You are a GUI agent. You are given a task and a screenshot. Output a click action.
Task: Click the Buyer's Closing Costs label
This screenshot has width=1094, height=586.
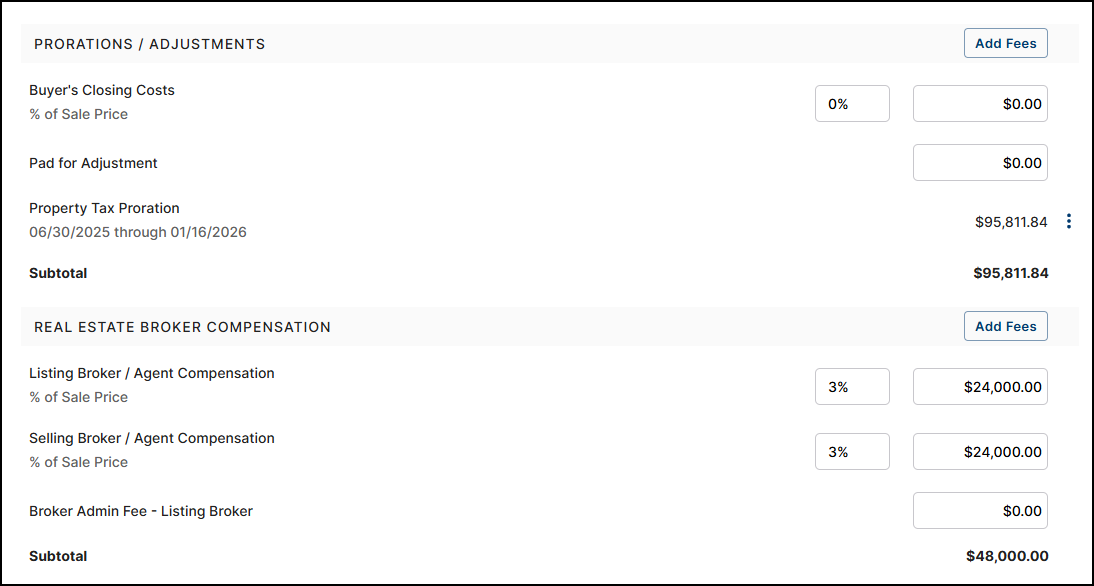tap(102, 90)
